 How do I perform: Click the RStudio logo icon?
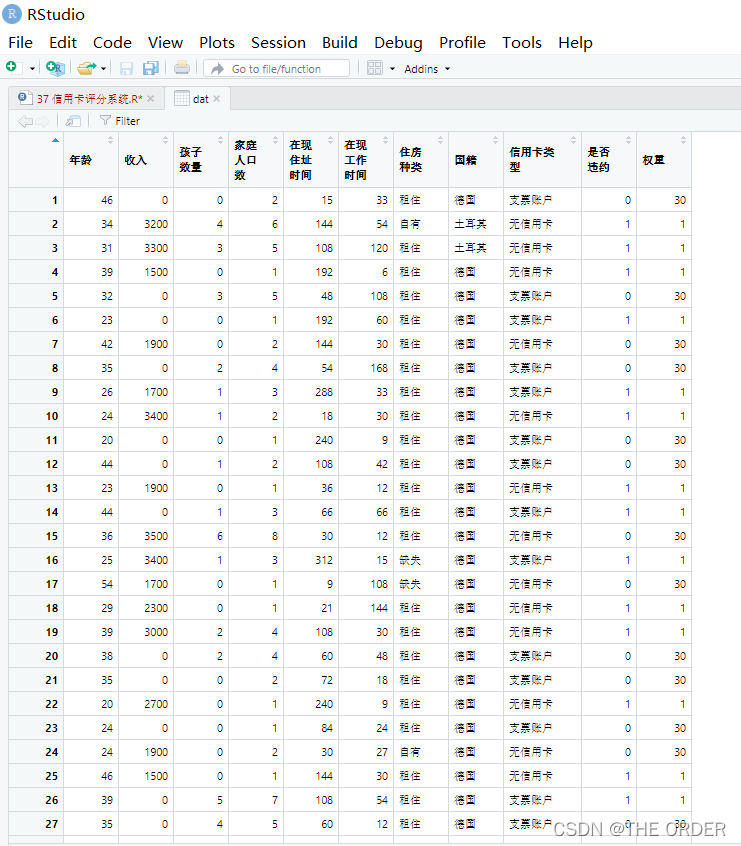12,14
